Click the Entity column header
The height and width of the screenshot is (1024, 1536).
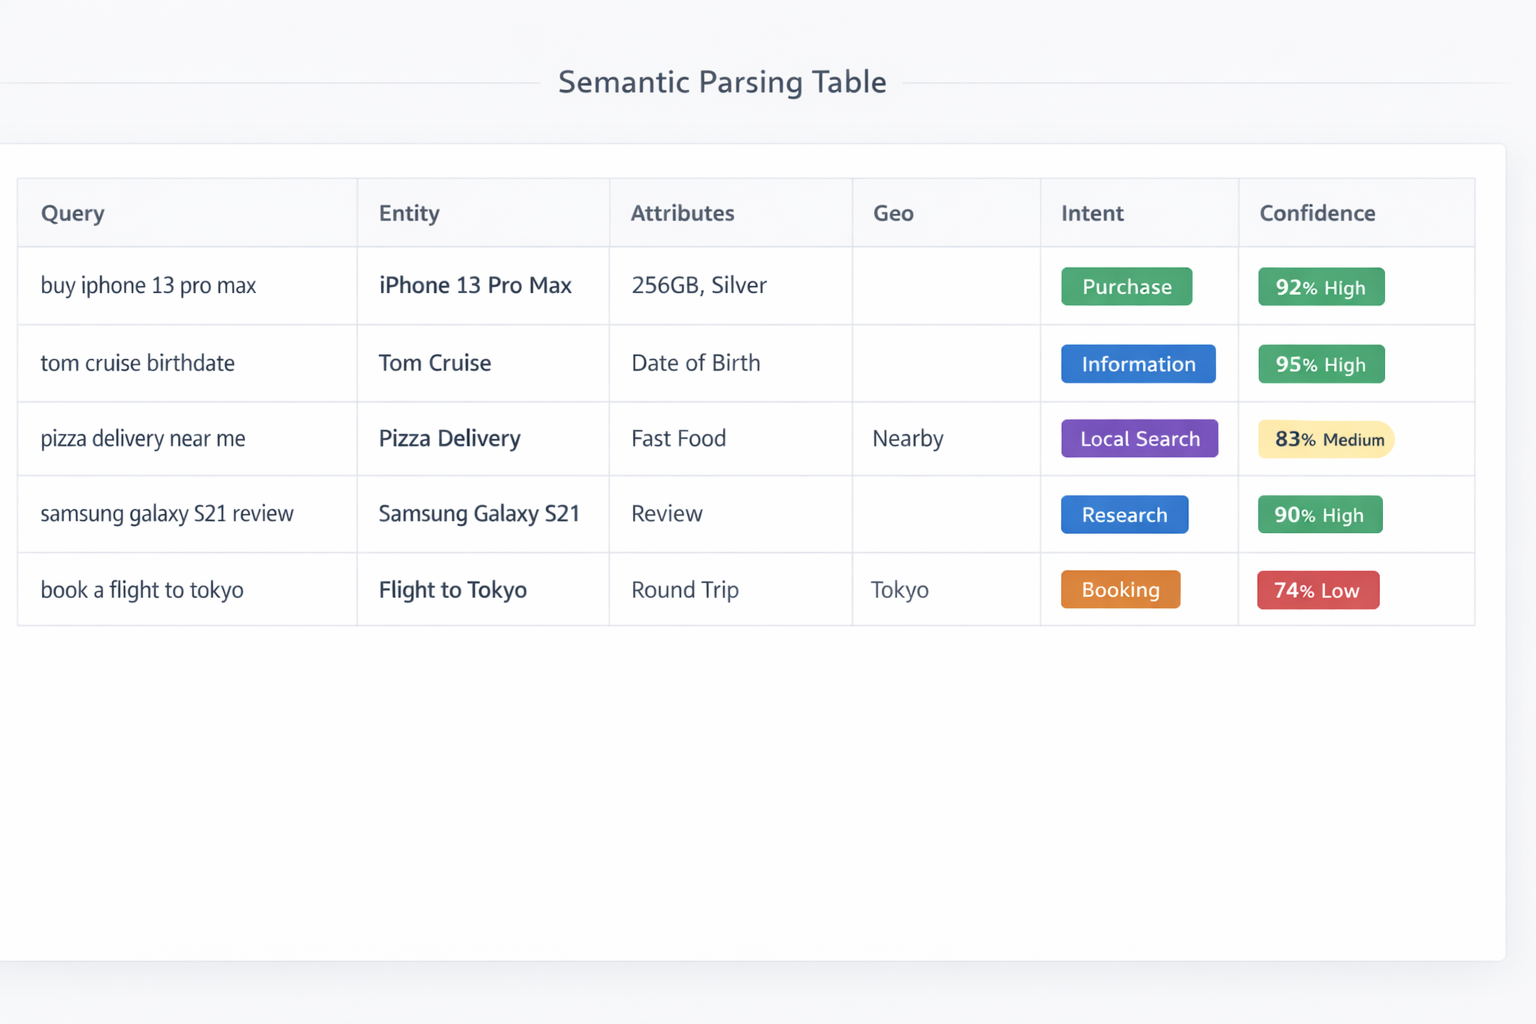pyautogui.click(x=409, y=213)
